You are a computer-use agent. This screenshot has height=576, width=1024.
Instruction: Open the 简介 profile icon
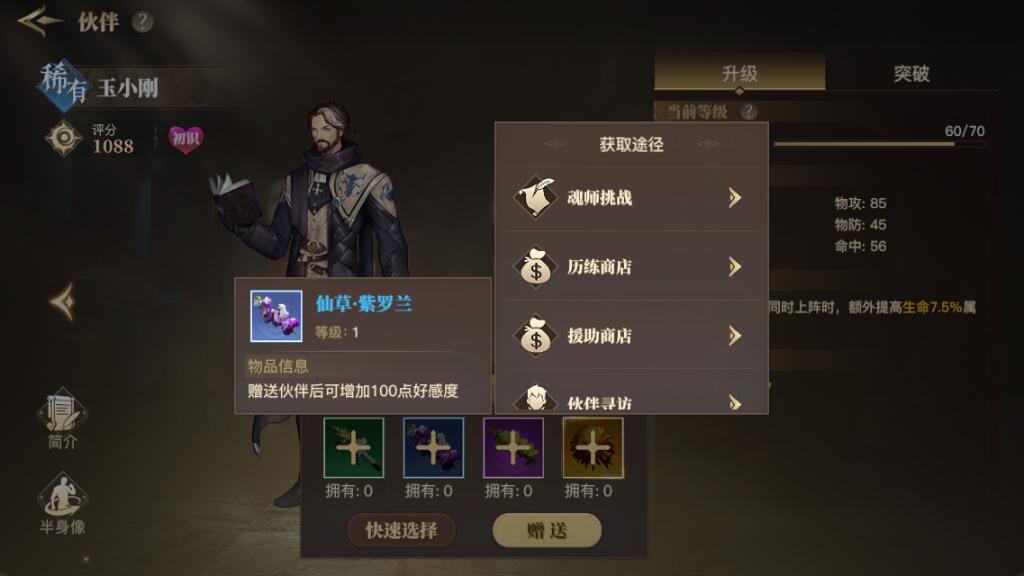pyautogui.click(x=63, y=418)
